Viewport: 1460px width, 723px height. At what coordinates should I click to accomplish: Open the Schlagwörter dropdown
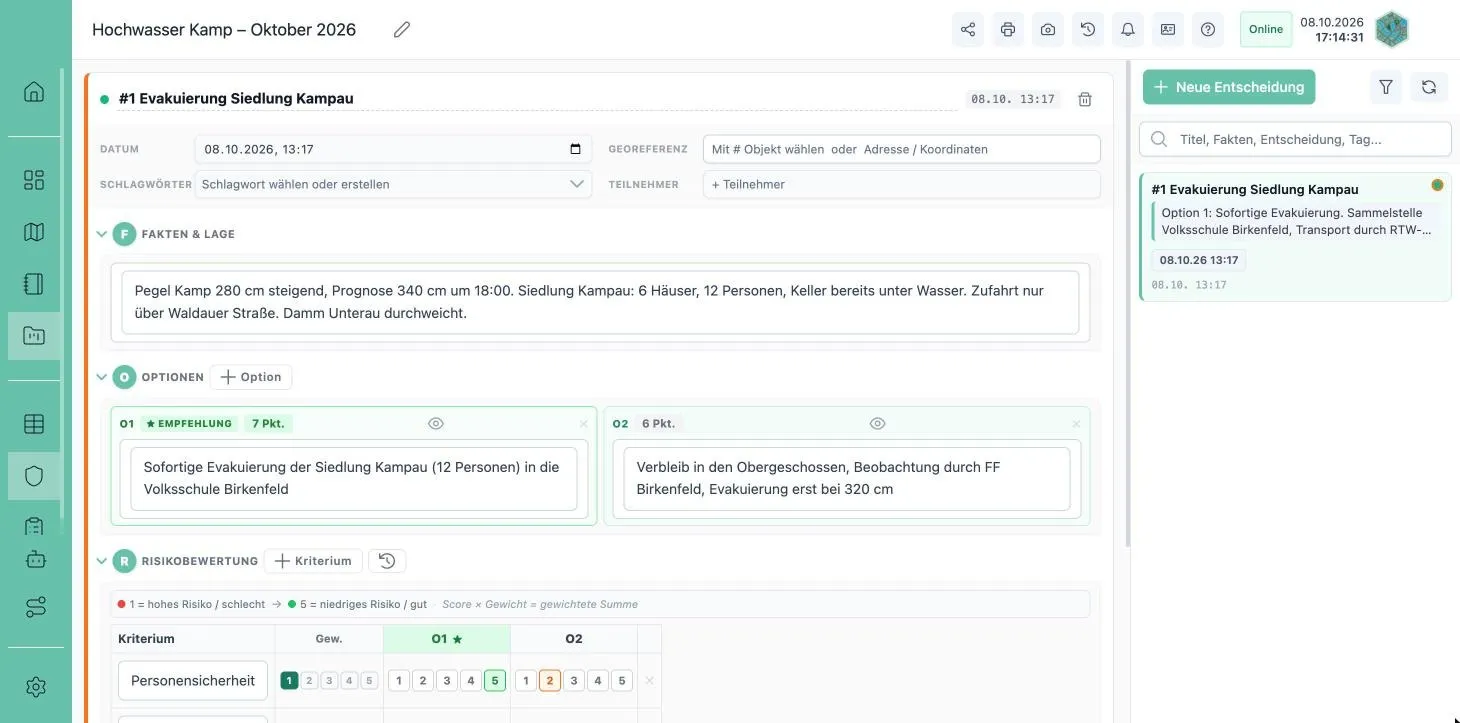(393, 184)
